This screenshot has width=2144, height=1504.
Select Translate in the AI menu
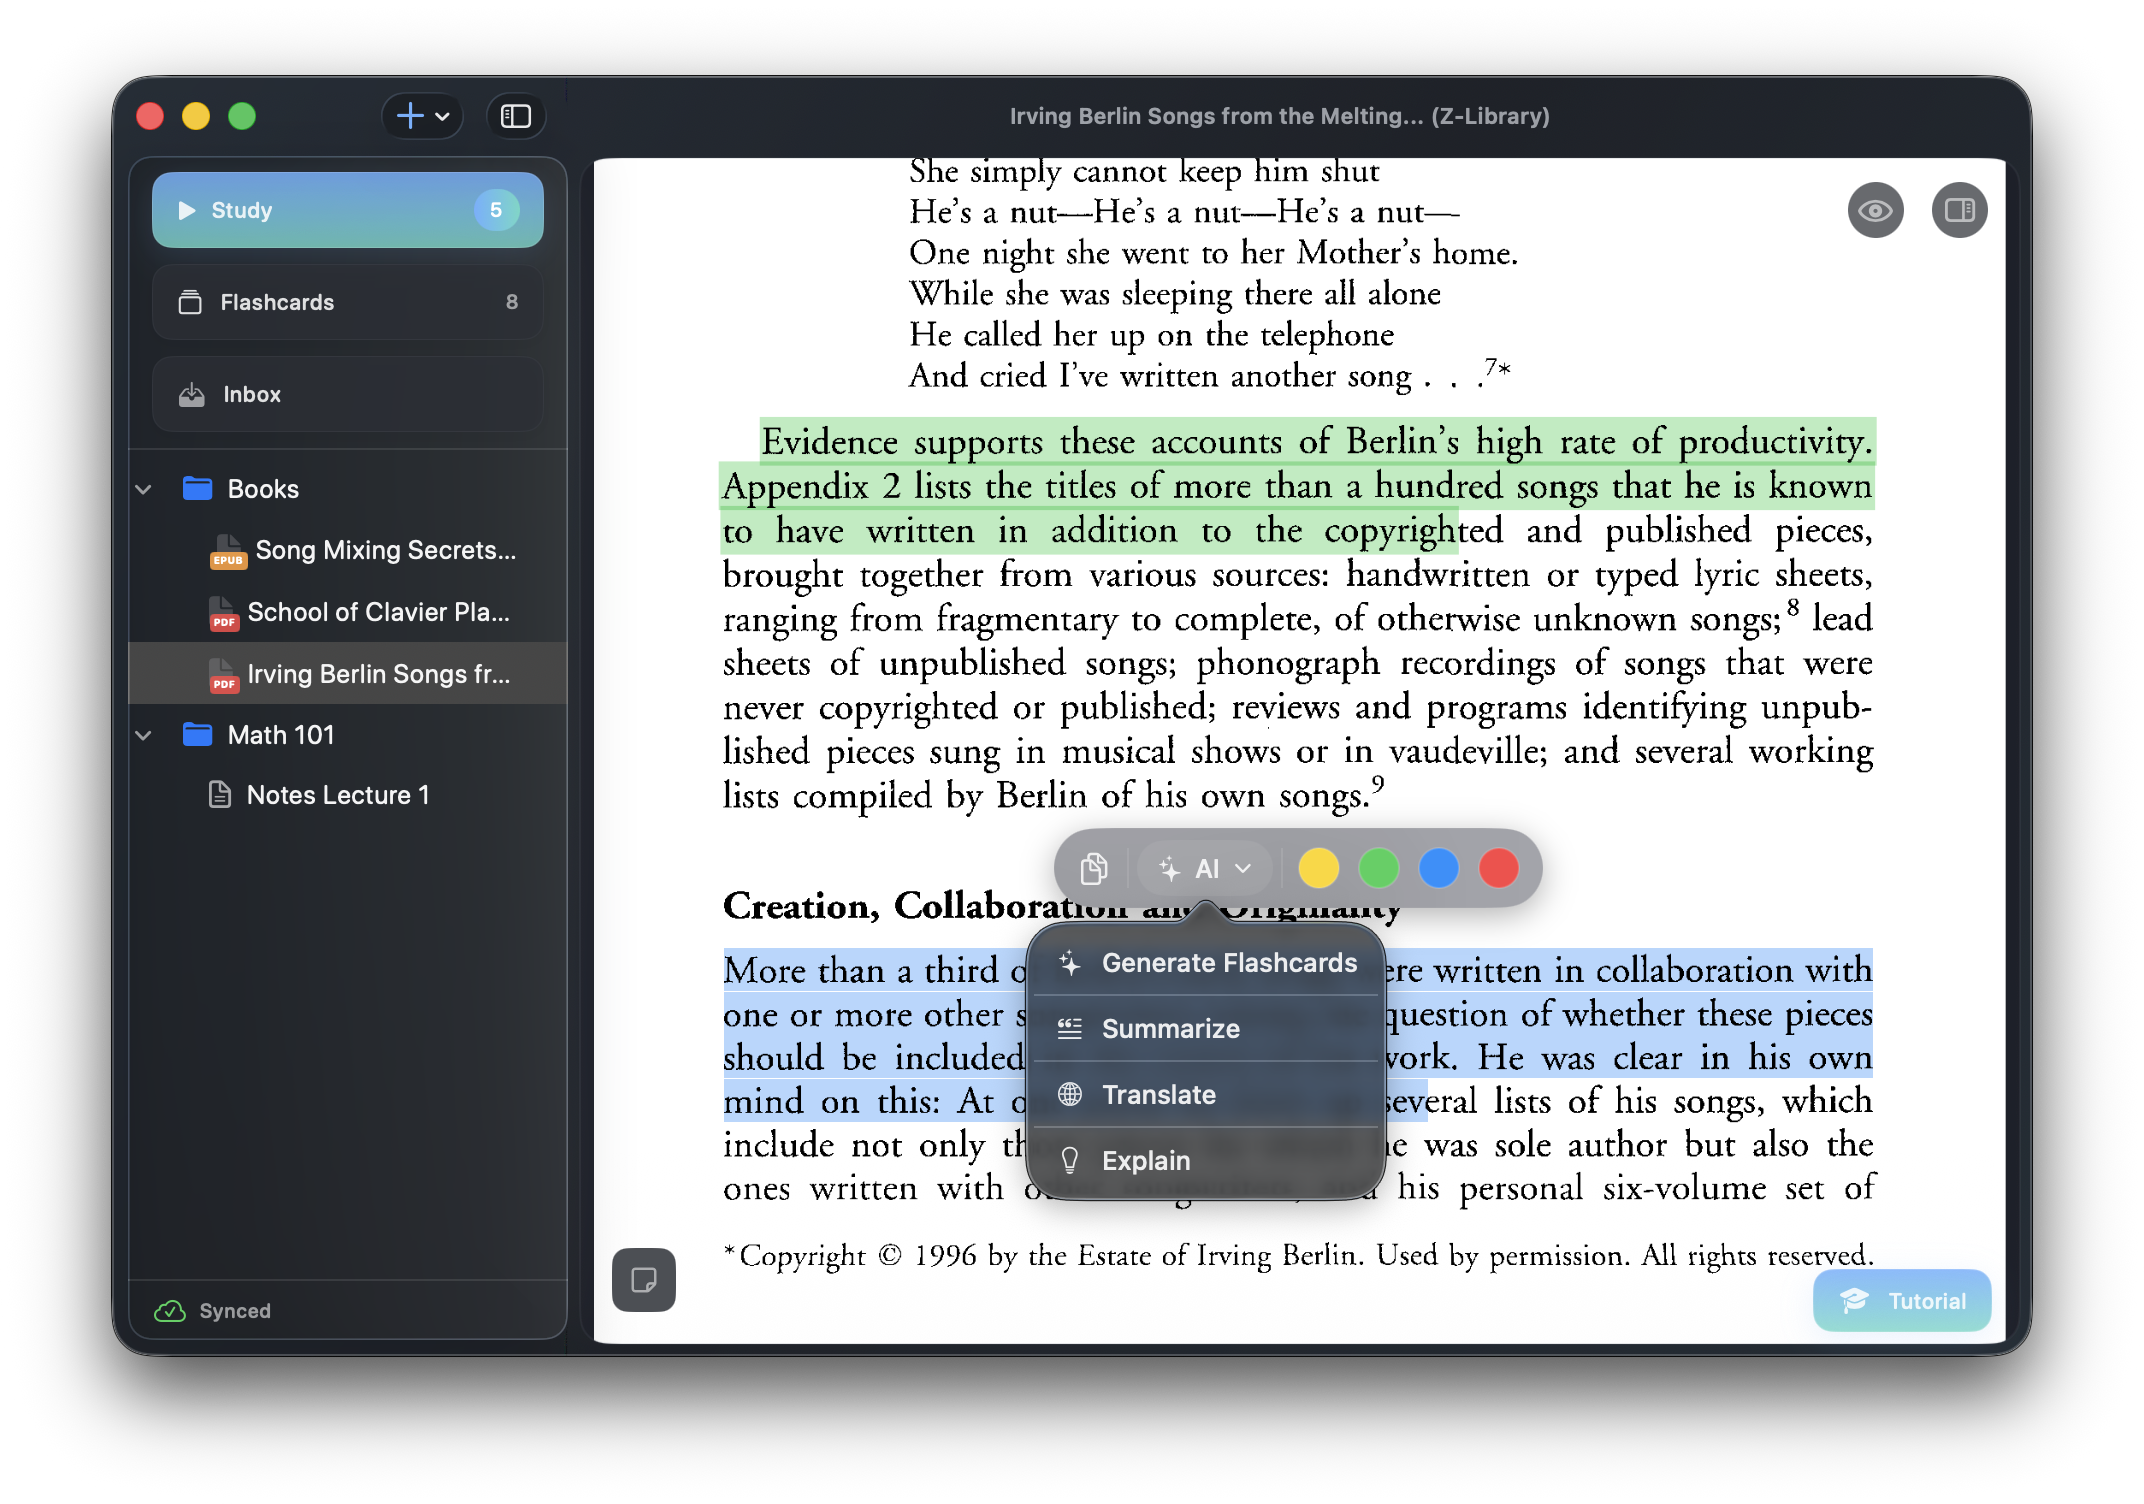[1159, 1094]
